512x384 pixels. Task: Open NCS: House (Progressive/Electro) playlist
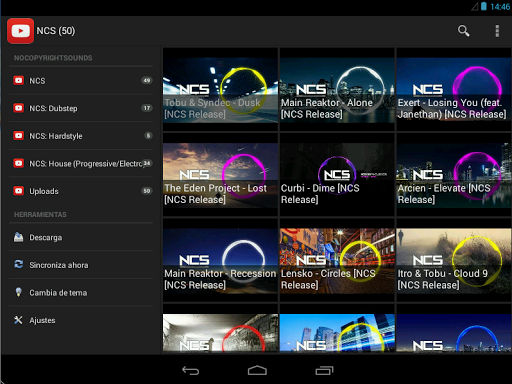(x=81, y=164)
